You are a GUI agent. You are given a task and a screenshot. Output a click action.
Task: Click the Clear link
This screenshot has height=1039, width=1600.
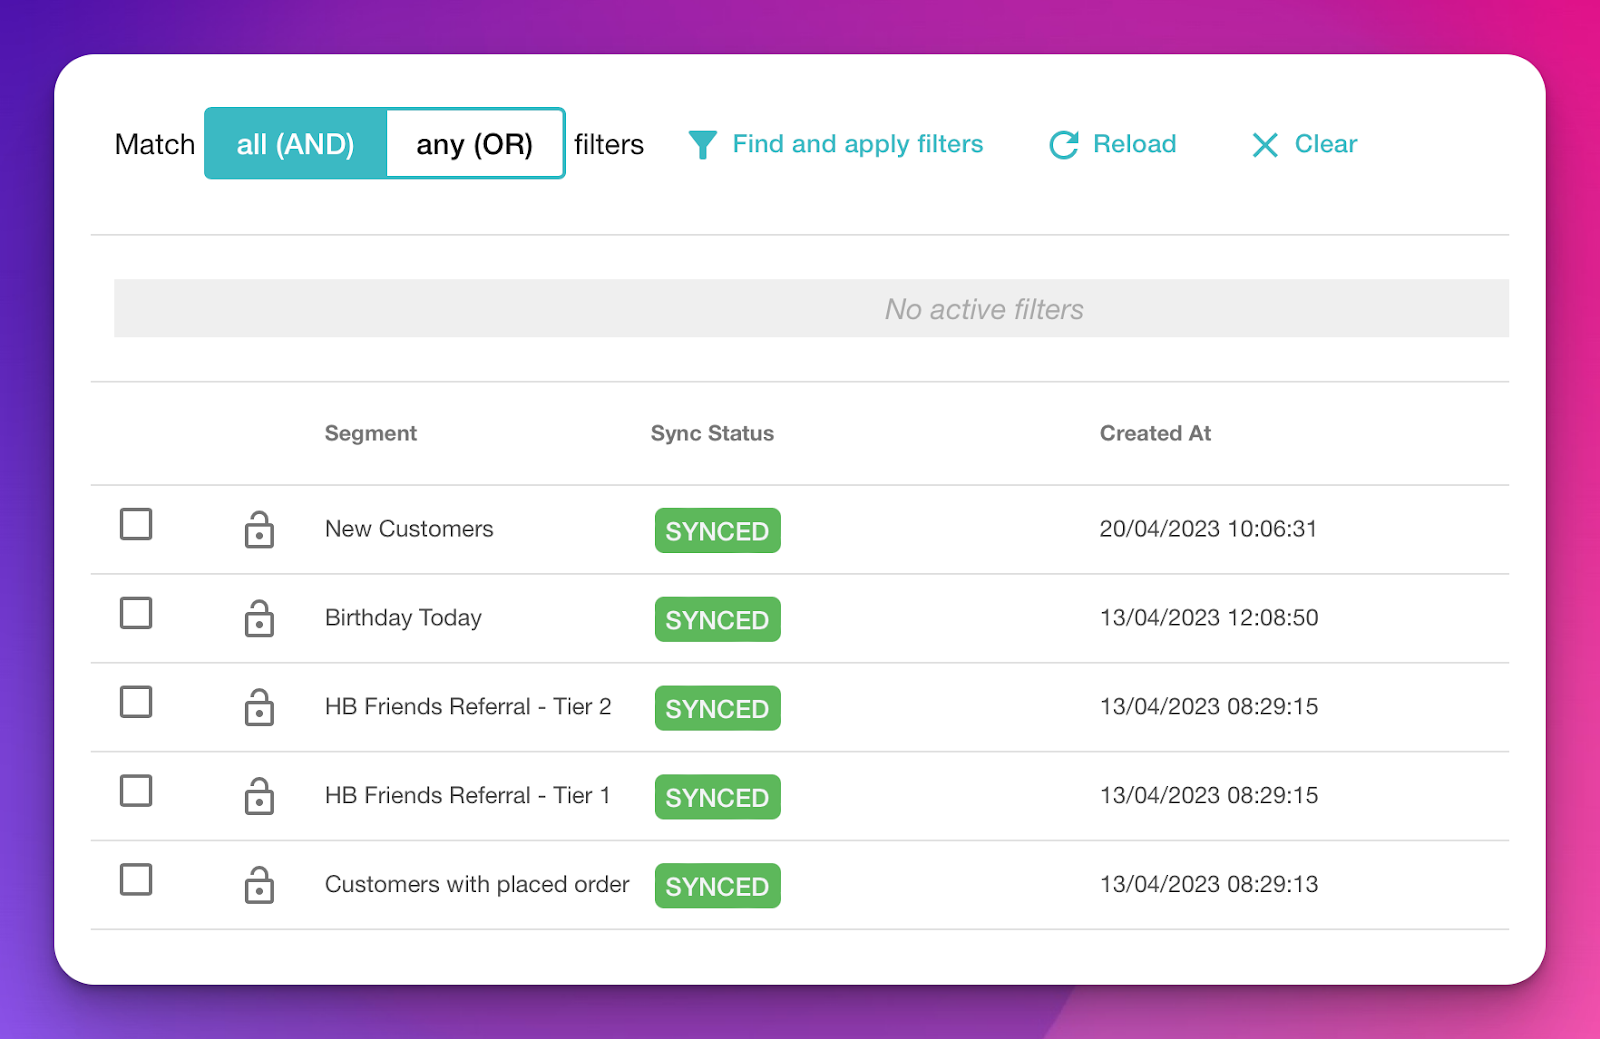pos(1325,144)
